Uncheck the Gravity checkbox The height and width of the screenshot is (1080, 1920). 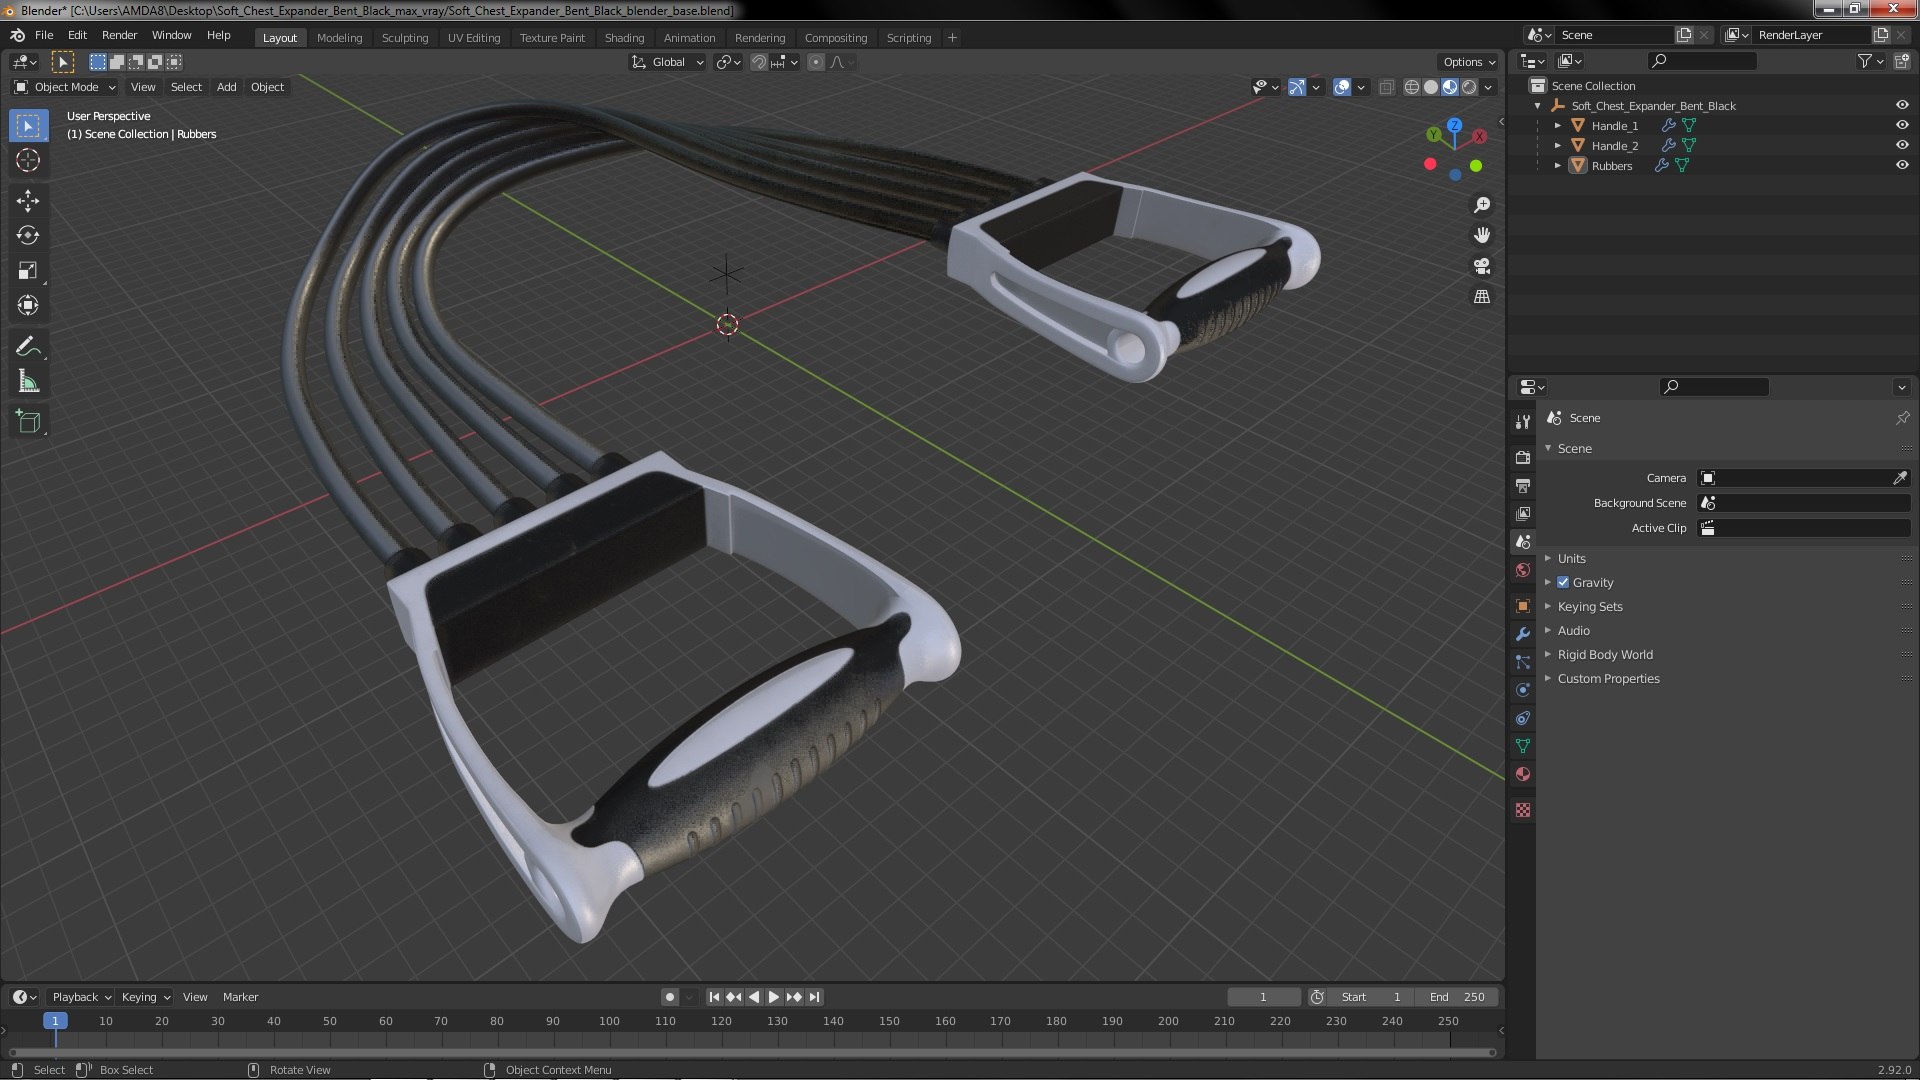point(1563,582)
